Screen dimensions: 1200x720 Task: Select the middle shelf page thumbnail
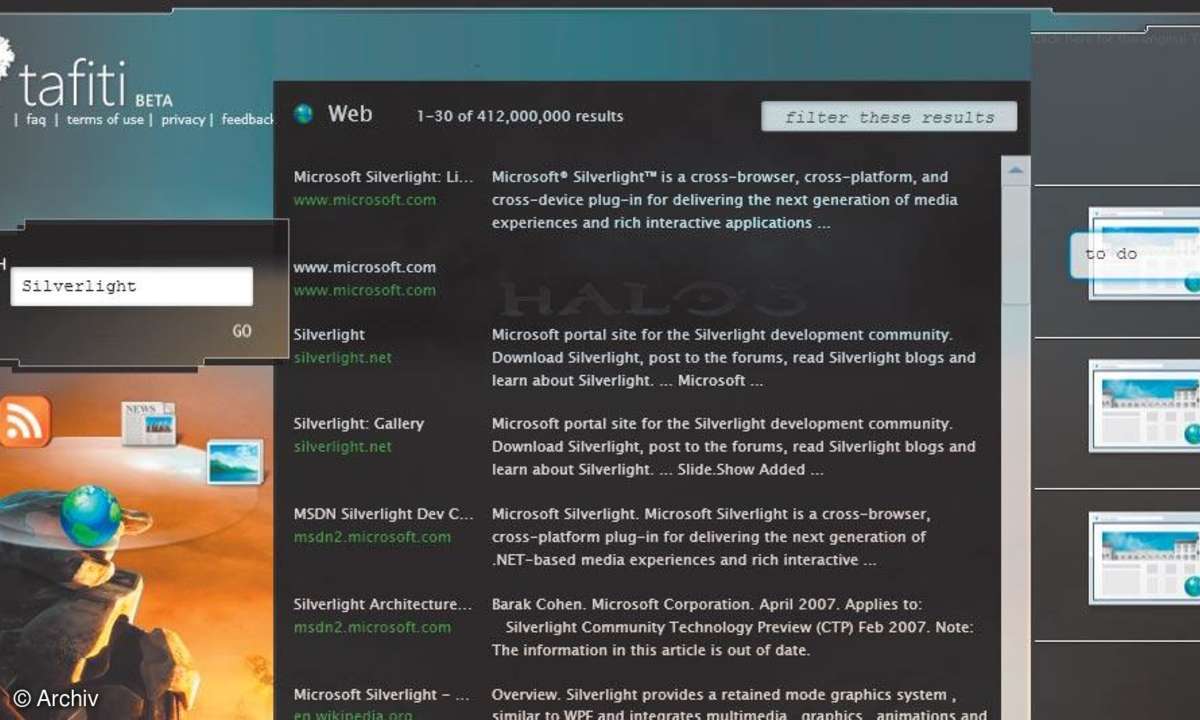coord(1144,405)
